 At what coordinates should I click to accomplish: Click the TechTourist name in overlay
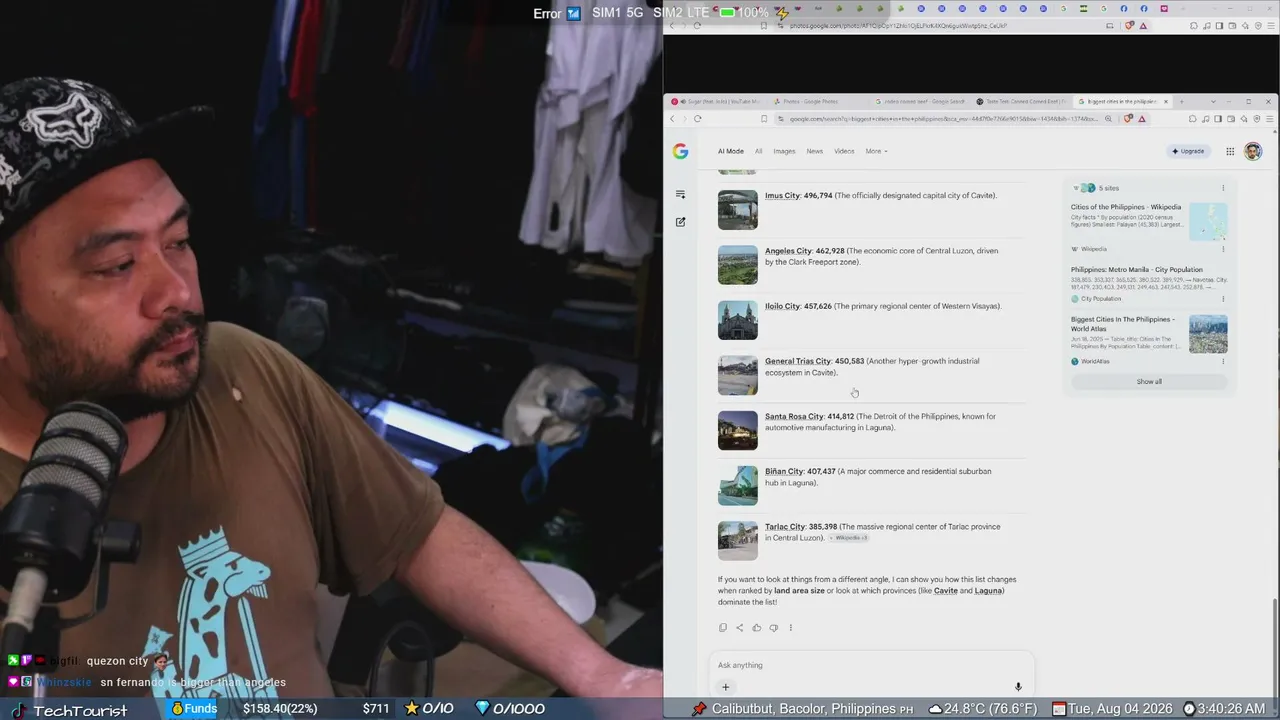click(80, 711)
